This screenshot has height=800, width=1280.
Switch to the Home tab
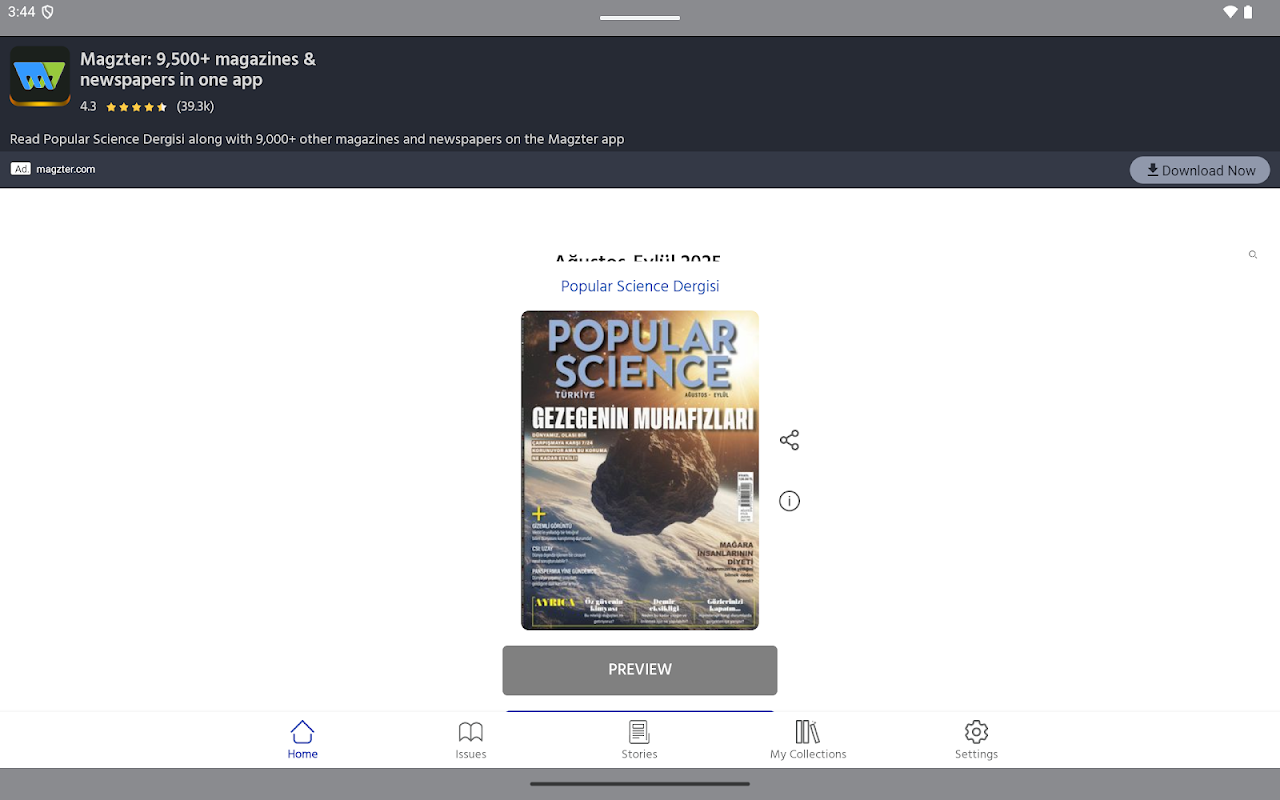[x=302, y=740]
